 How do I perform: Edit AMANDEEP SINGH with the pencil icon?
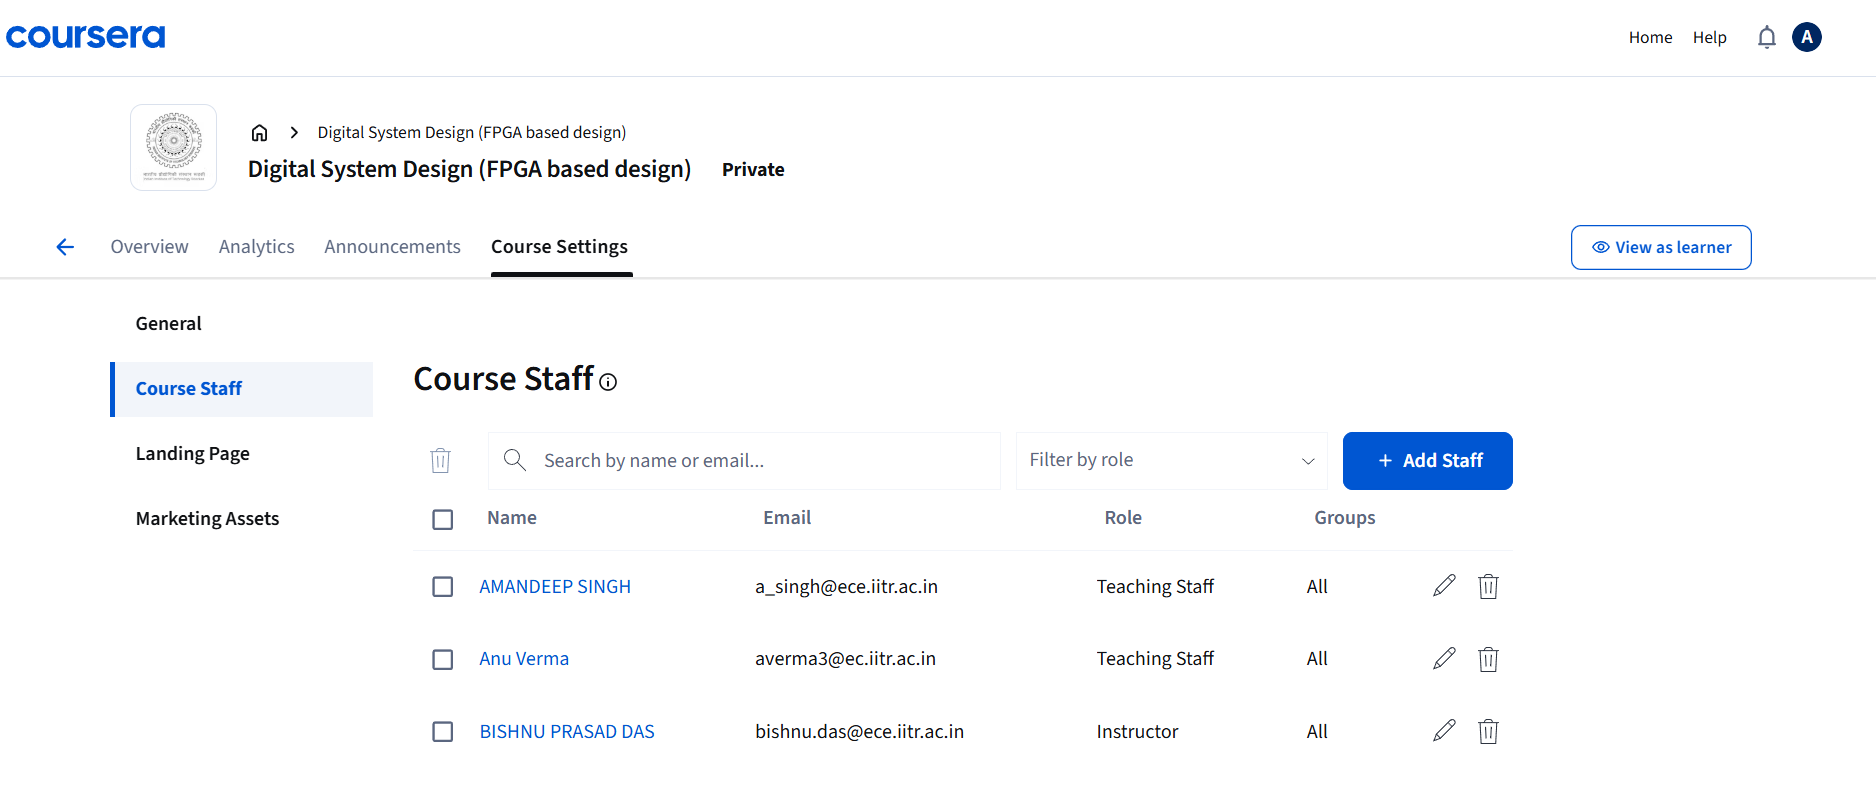[1444, 586]
